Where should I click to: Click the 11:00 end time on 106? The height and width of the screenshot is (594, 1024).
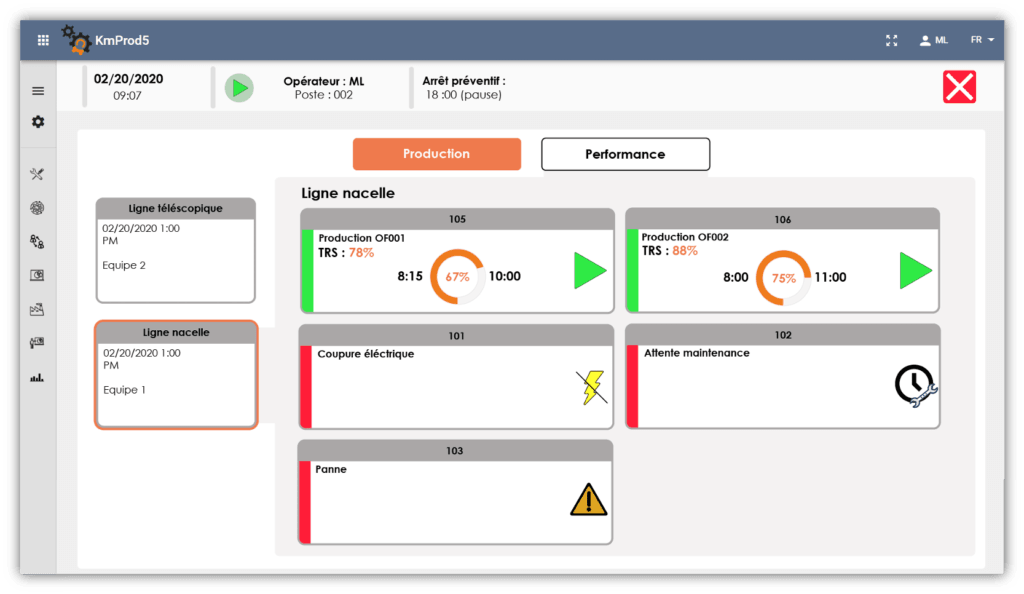830,277
